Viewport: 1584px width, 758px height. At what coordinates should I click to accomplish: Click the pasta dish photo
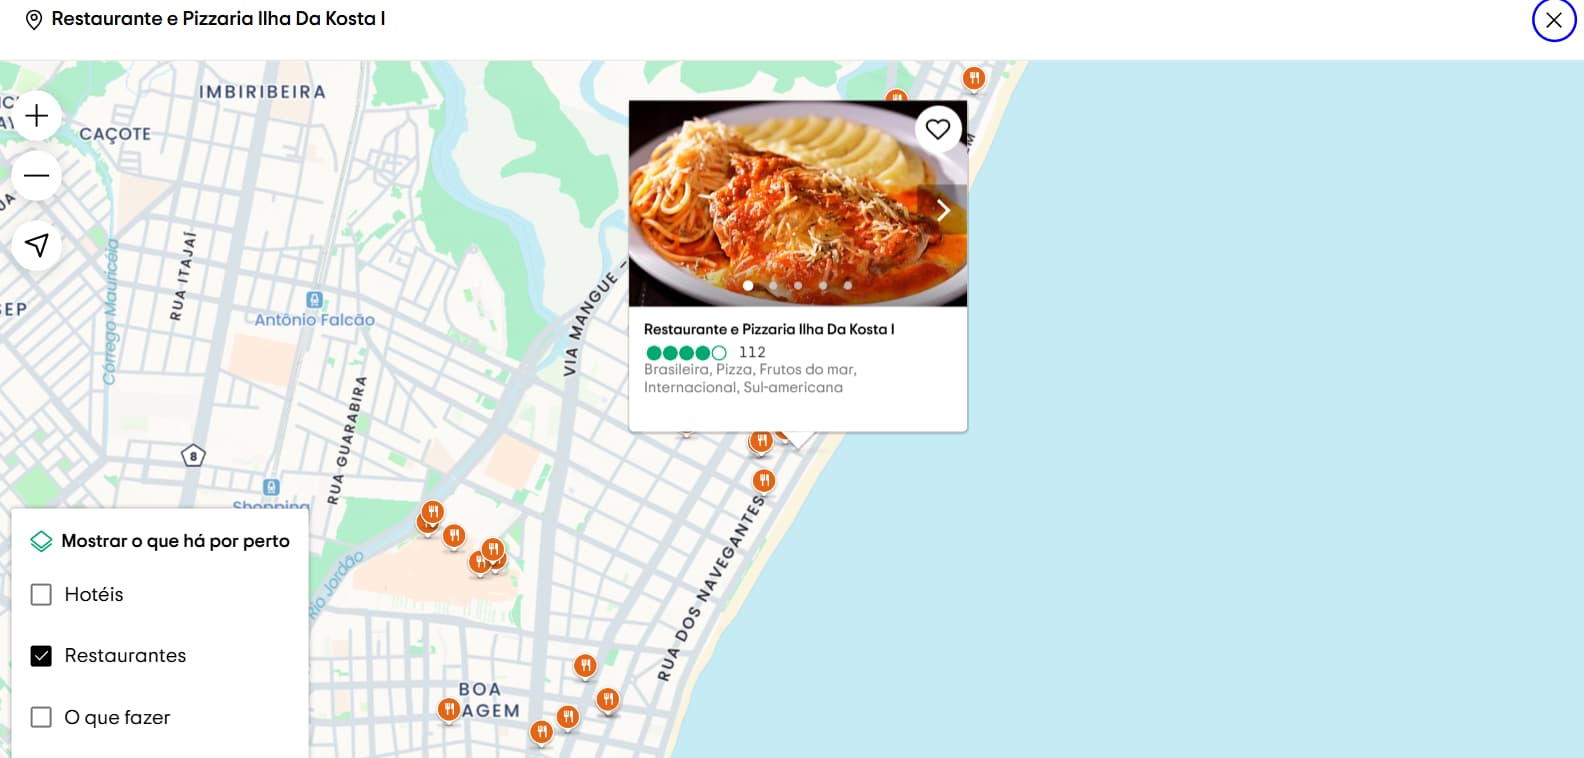pyautogui.click(x=798, y=203)
